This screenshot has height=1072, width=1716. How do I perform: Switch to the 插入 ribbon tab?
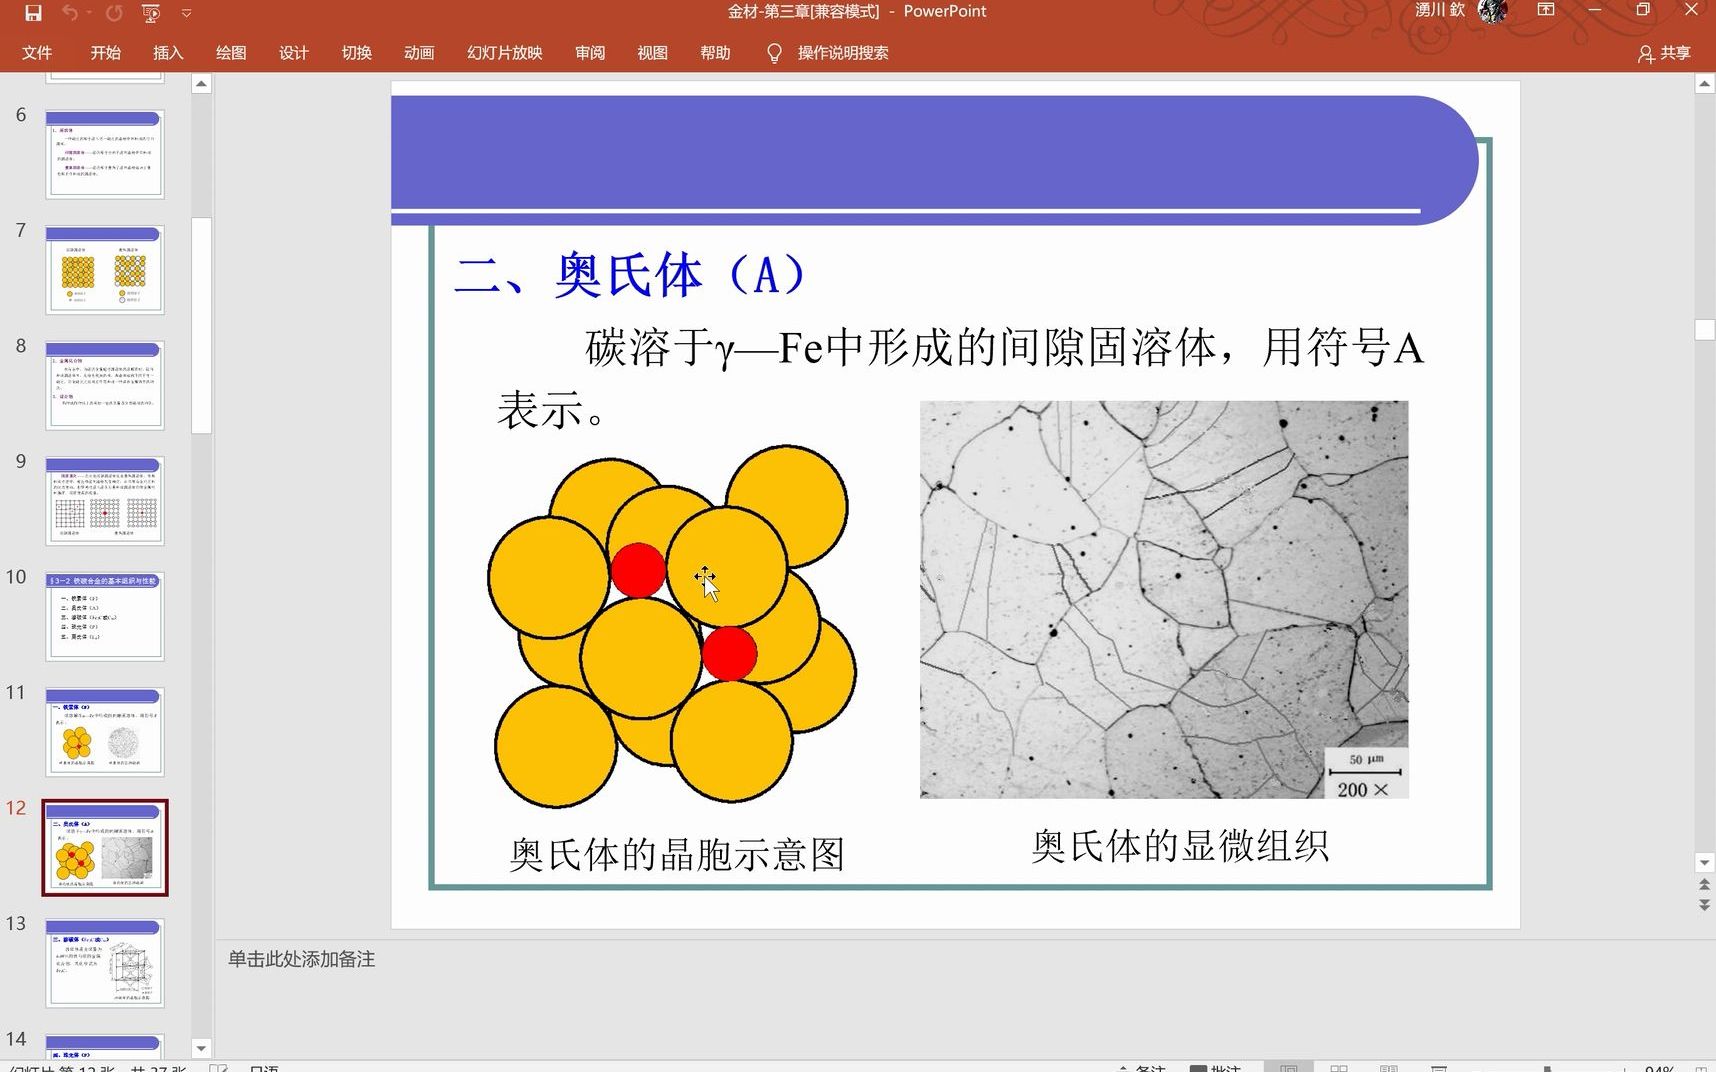(168, 53)
